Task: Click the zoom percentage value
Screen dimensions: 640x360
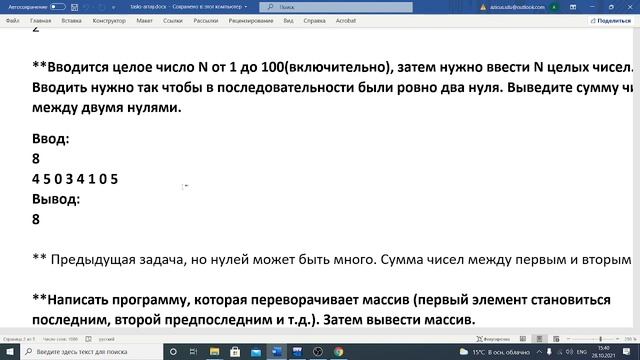Action: (630, 339)
